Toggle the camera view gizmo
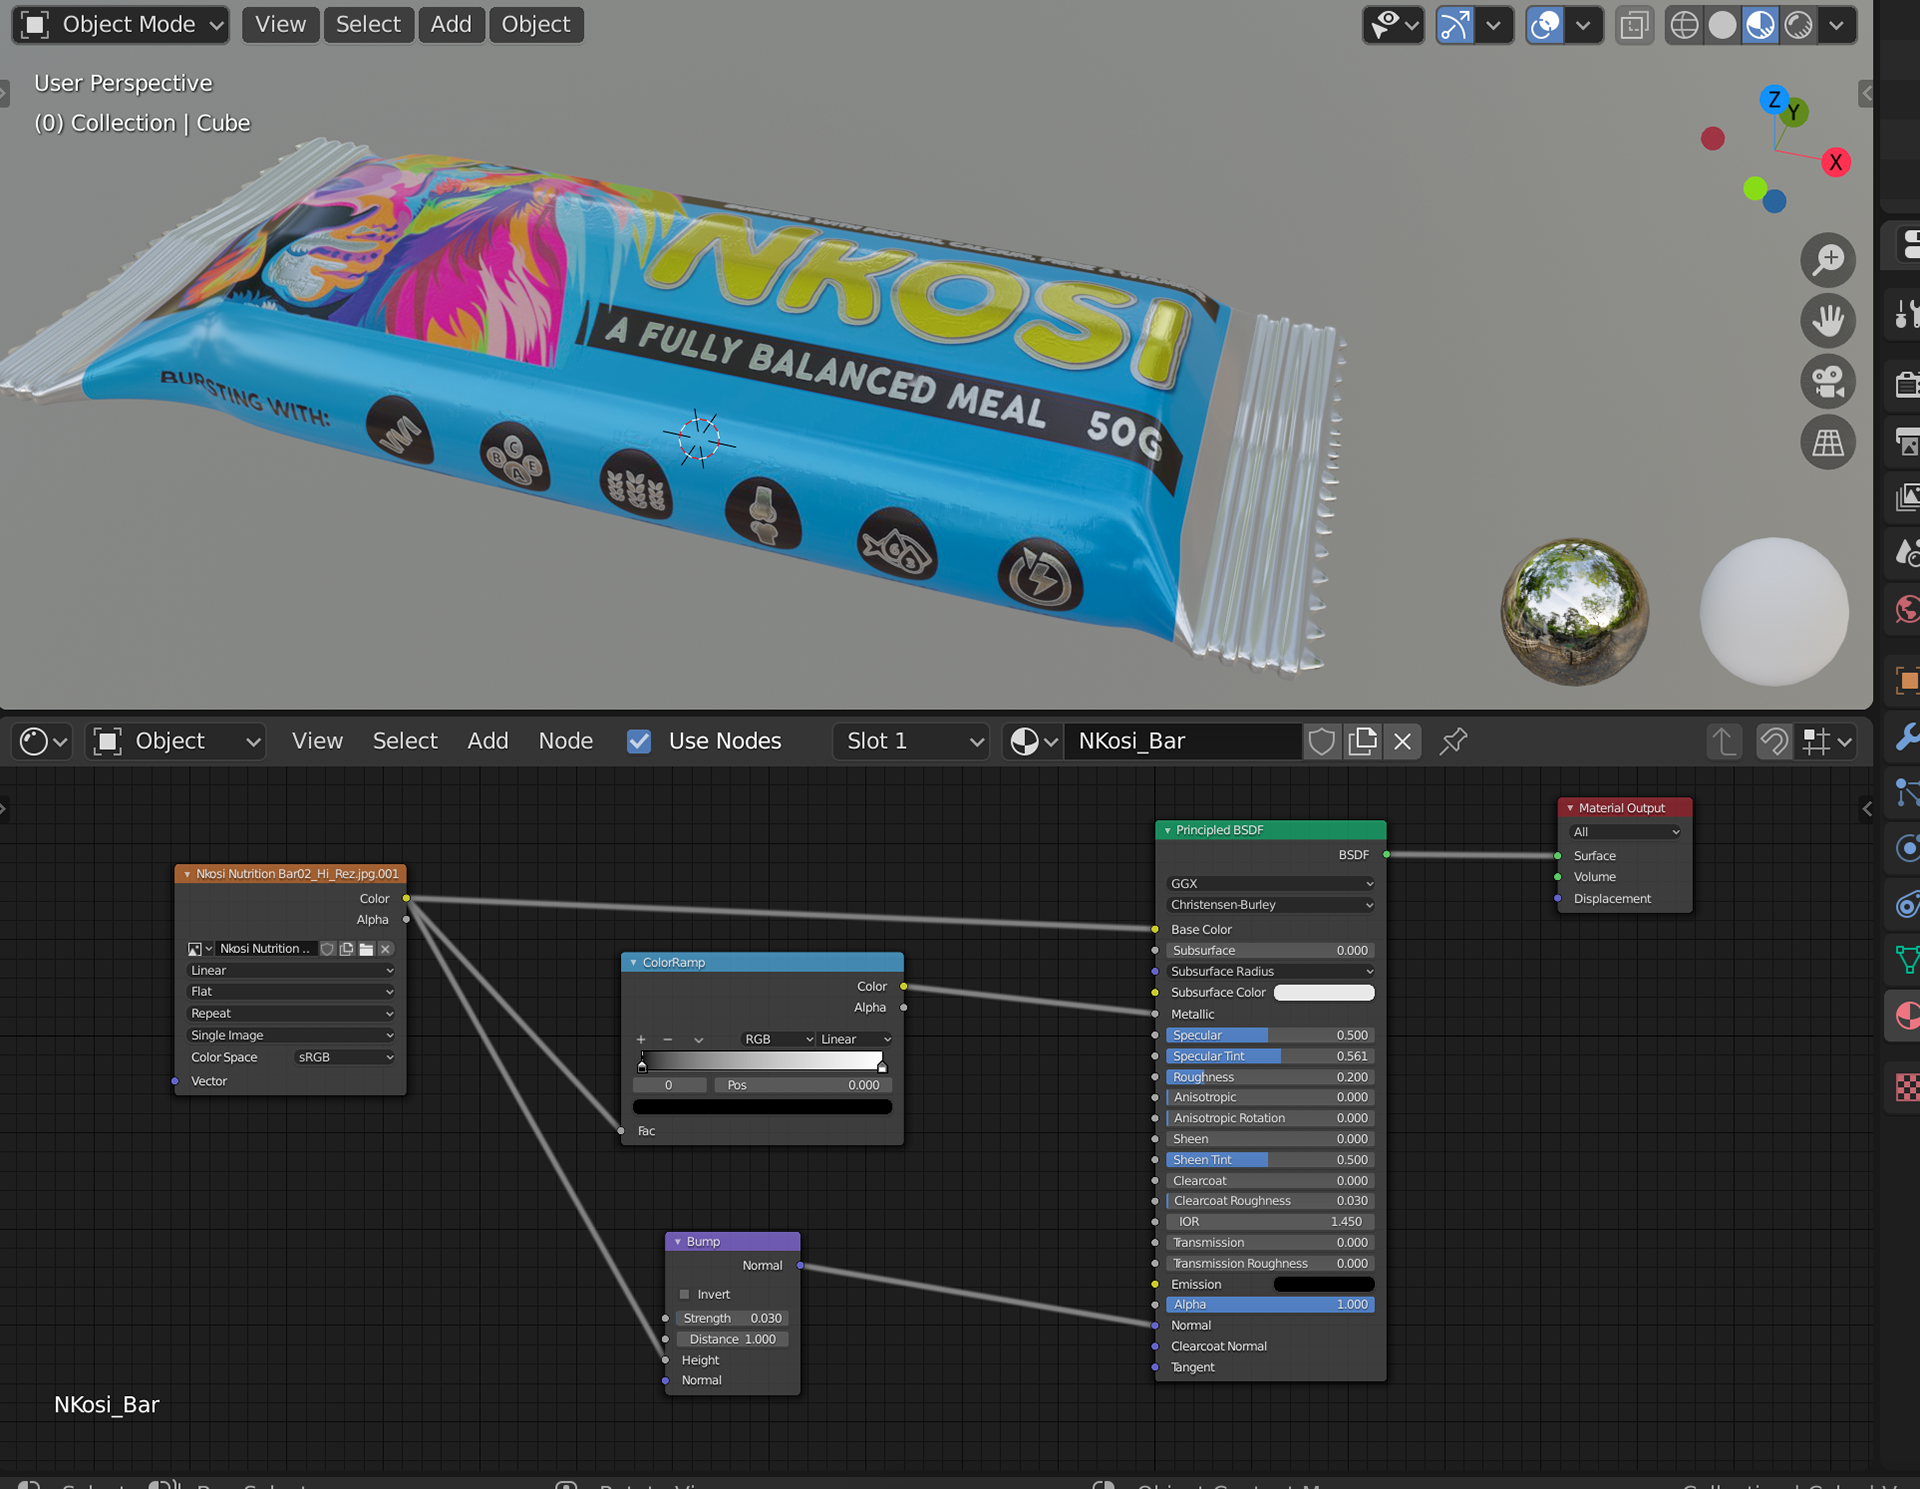The image size is (1920, 1489). [1828, 381]
